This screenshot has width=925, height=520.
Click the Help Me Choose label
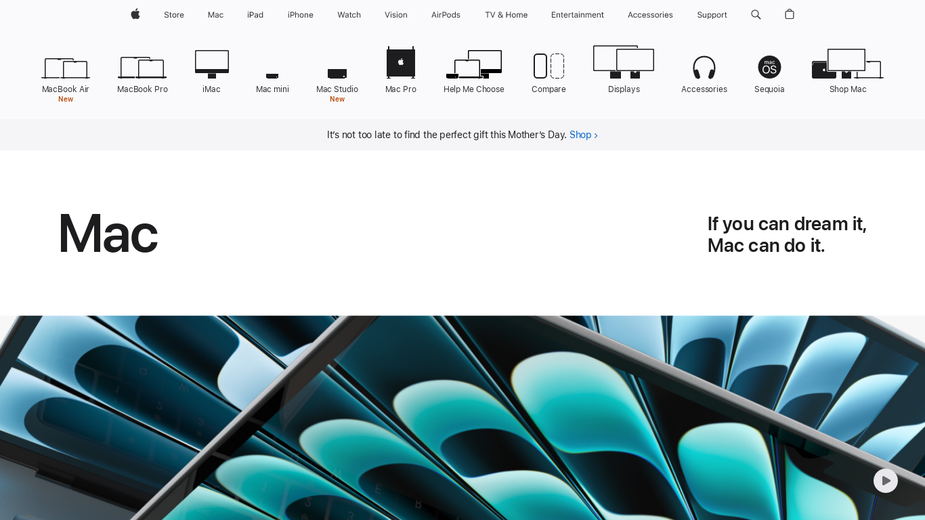click(x=474, y=89)
